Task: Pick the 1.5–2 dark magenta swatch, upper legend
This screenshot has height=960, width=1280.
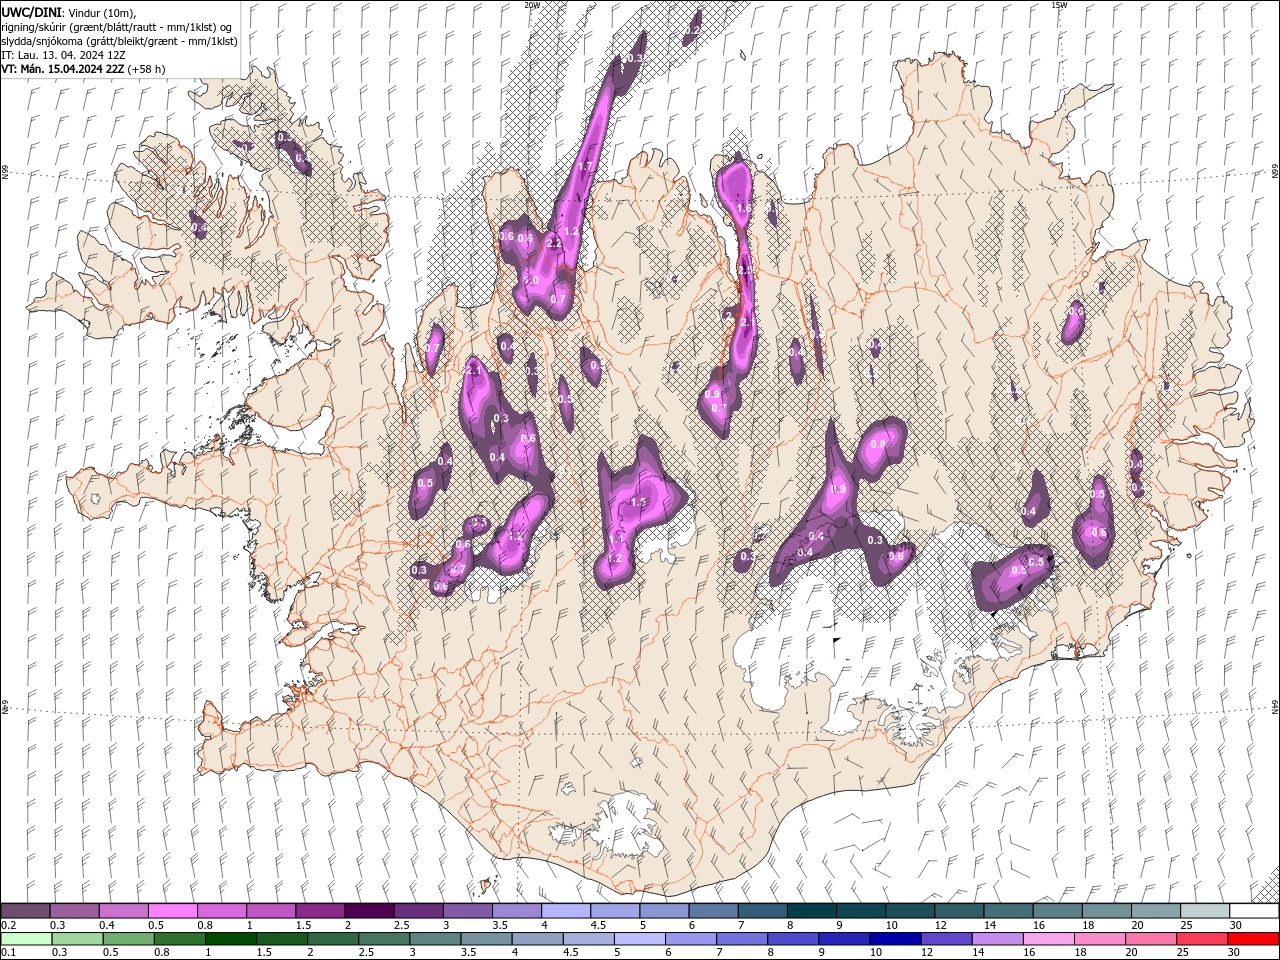Action: (319, 911)
